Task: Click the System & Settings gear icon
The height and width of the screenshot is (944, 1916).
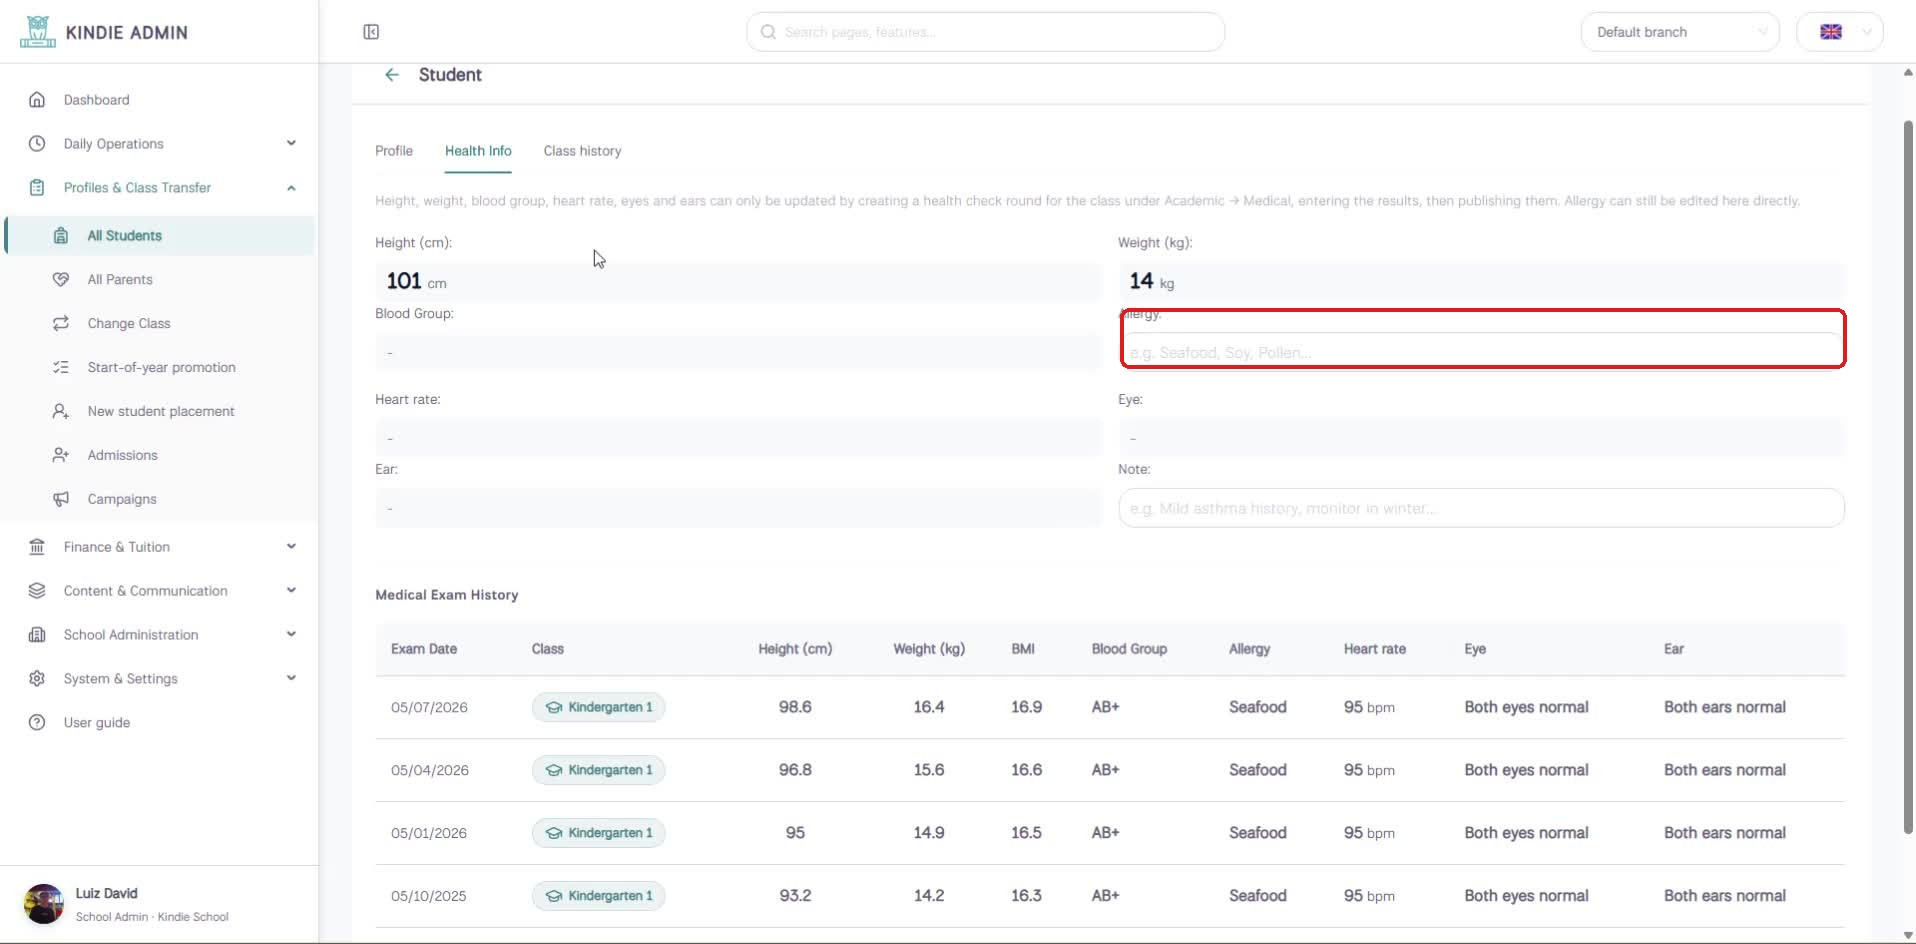Action: pos(37,679)
